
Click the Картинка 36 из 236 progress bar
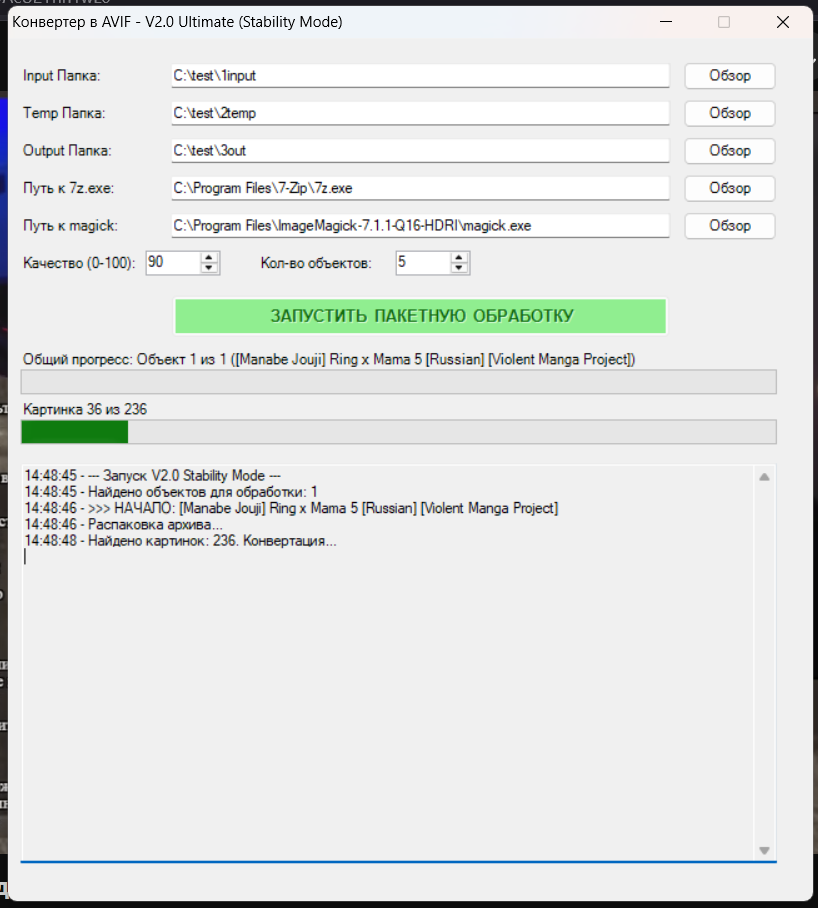[x=398, y=432]
